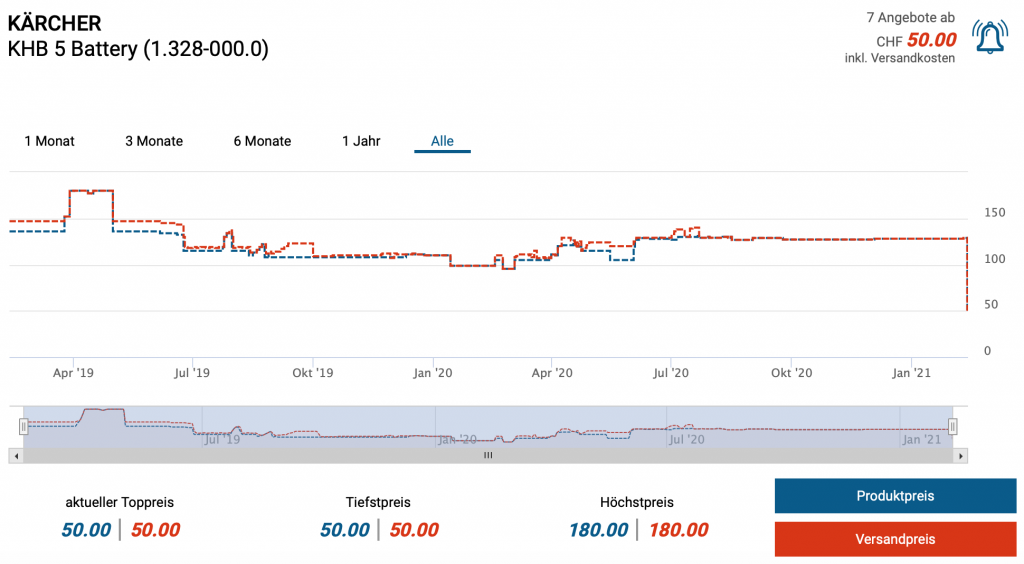Click the KÄRCHER brand name

(54, 23)
